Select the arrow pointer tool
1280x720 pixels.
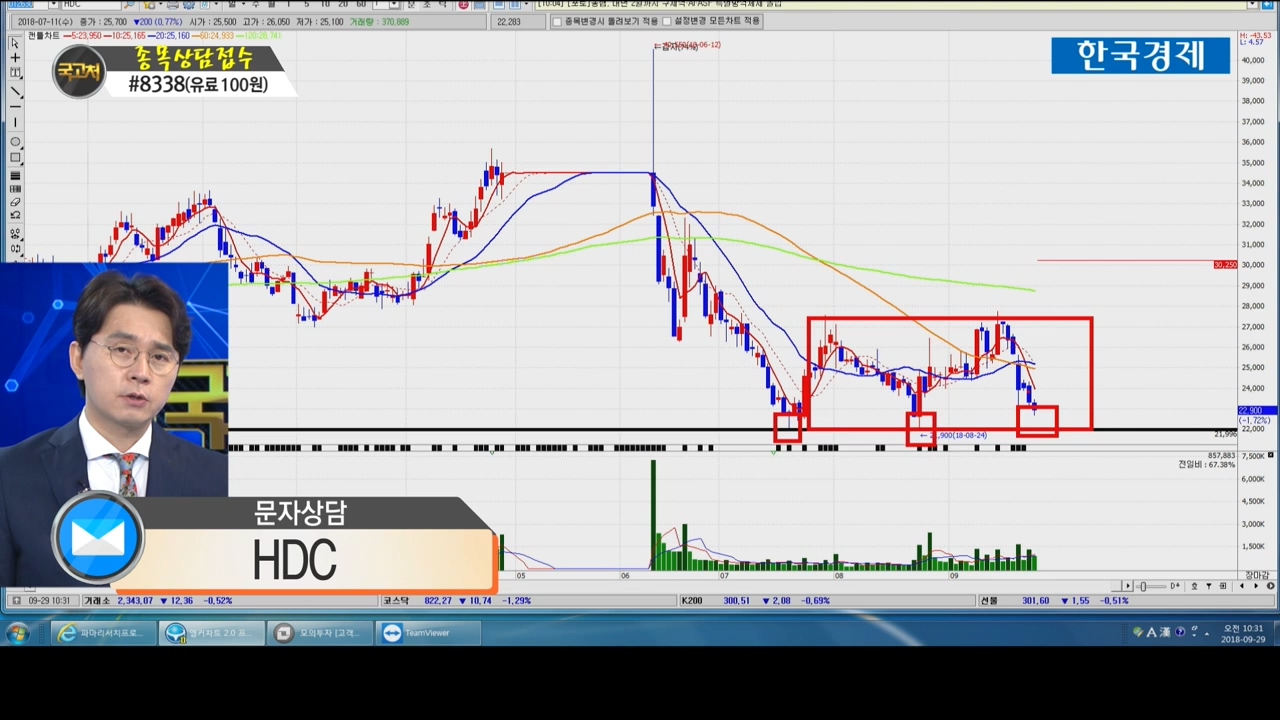(15, 43)
